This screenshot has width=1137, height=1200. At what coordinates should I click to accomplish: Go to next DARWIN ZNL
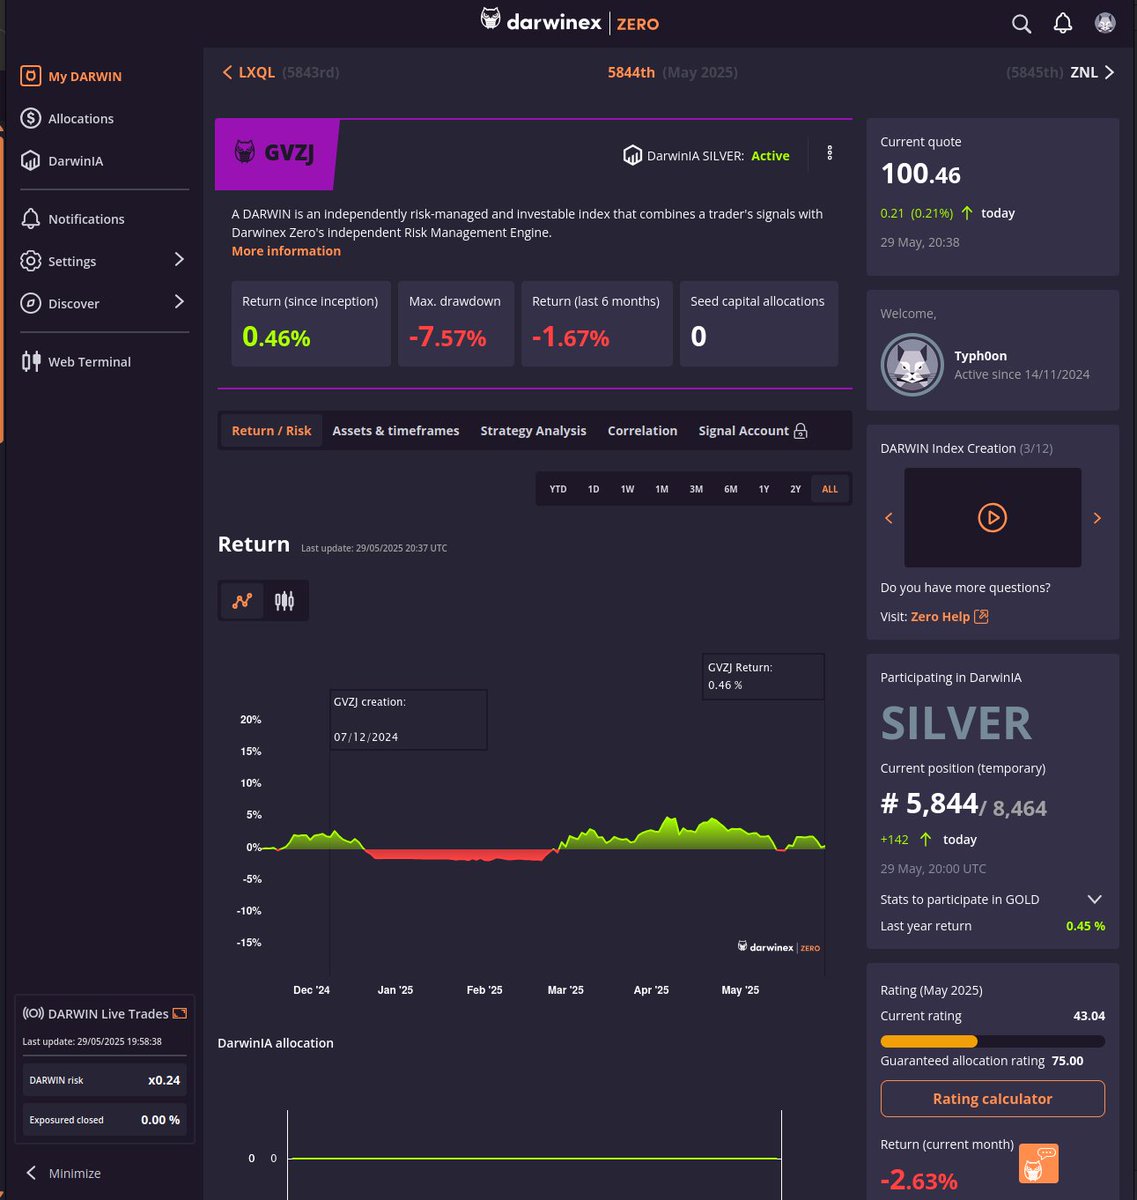(x=1092, y=72)
